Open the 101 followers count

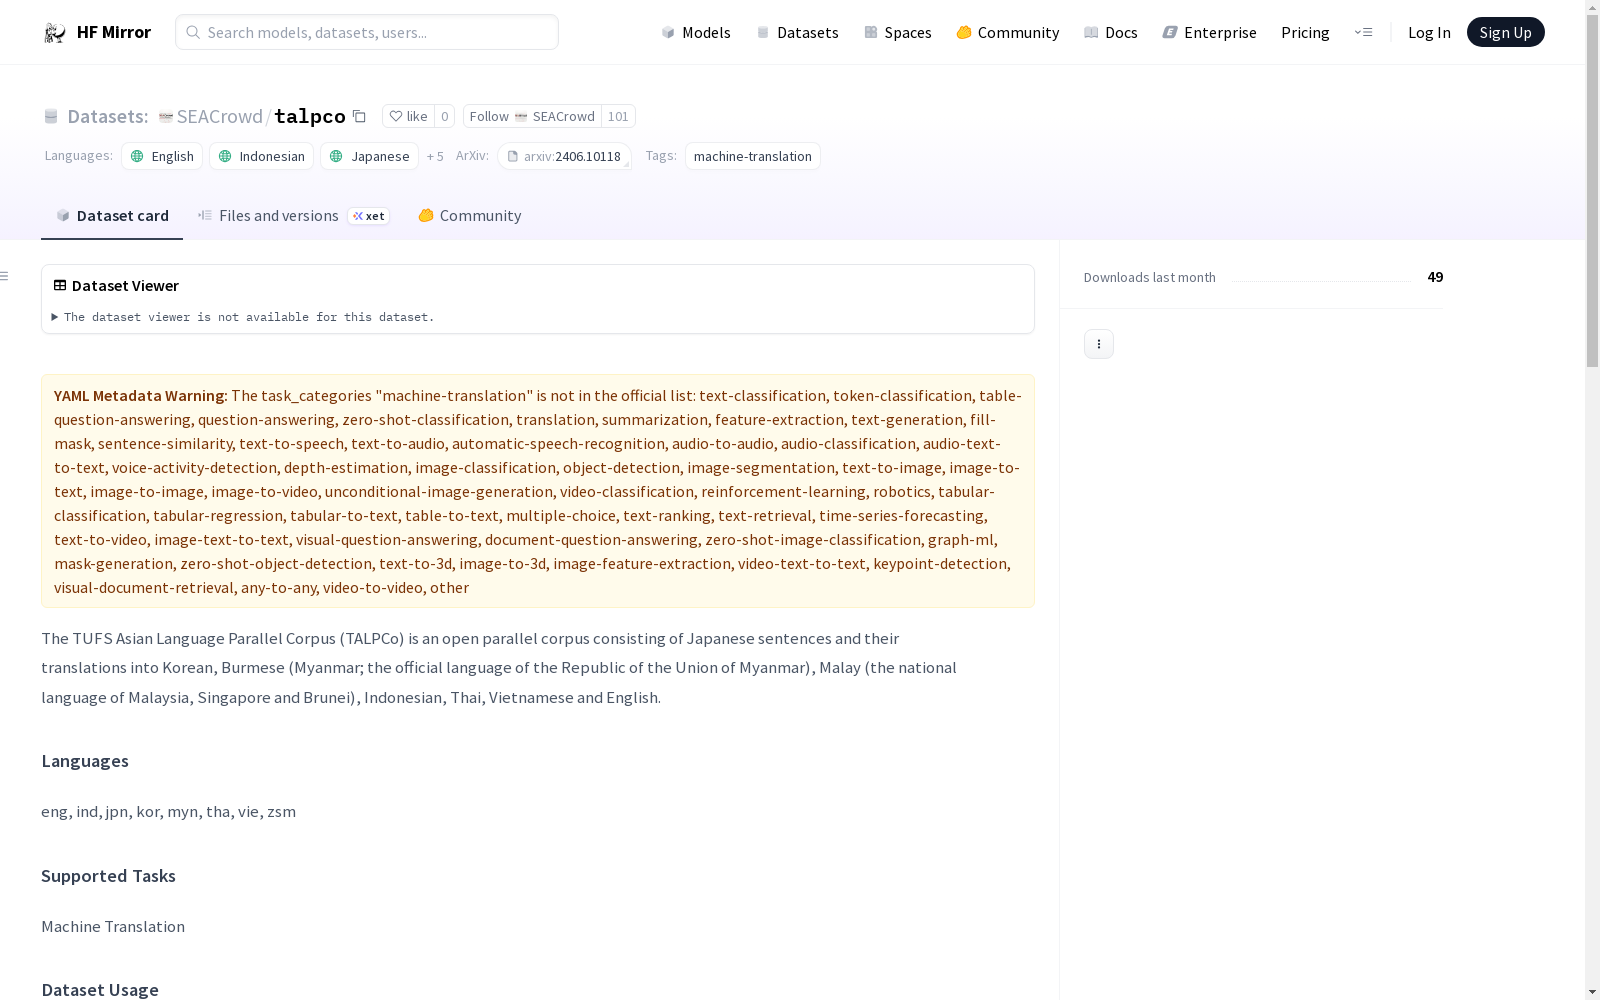tap(618, 116)
